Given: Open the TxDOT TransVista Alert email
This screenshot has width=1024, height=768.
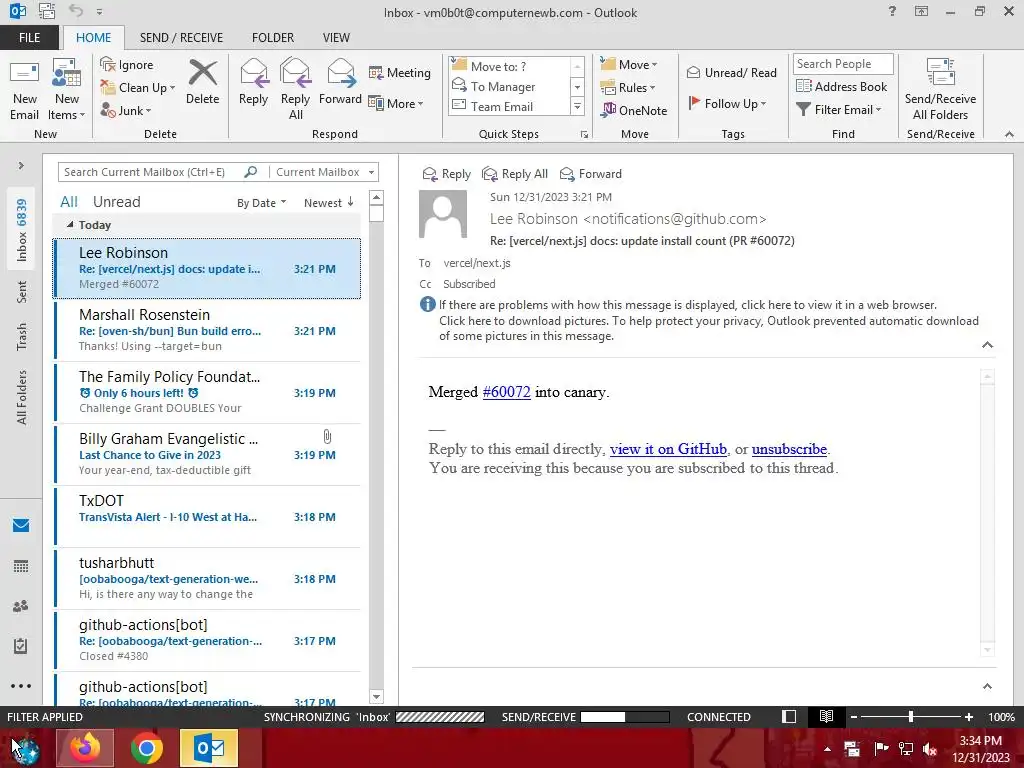Looking at the screenshot, I should pos(207,517).
